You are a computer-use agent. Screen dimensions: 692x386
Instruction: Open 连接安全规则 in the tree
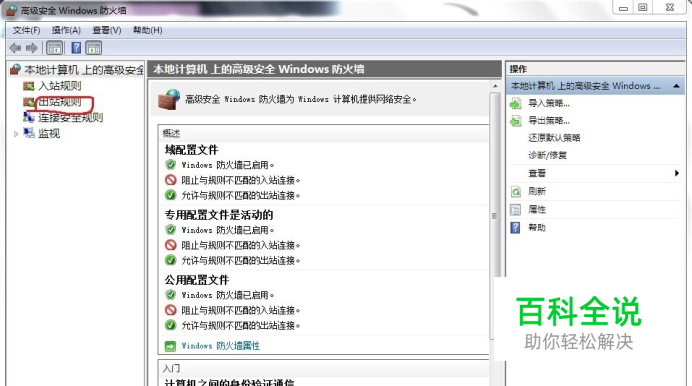(x=71, y=118)
